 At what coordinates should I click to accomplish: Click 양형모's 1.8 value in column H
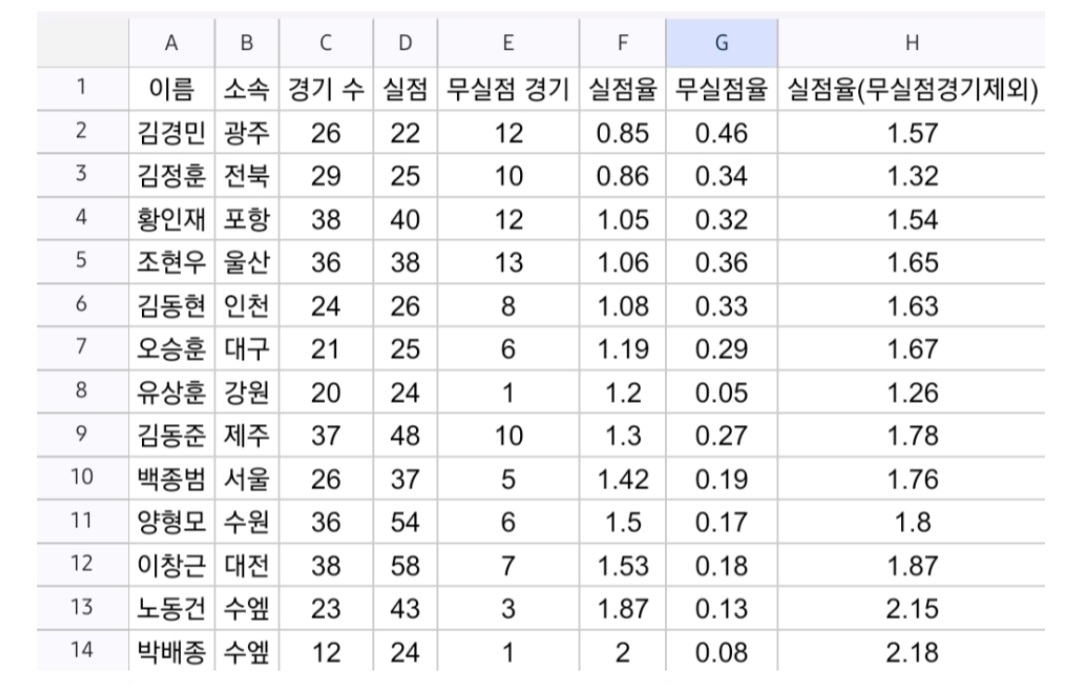(x=911, y=523)
